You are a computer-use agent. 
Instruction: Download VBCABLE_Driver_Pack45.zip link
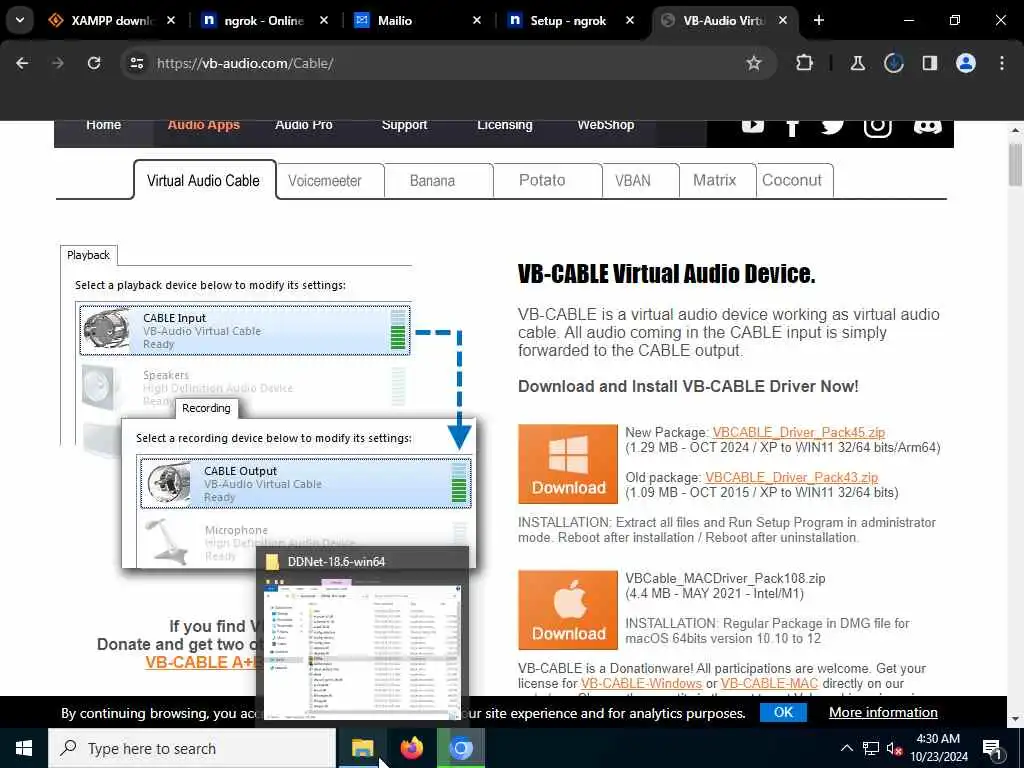click(x=799, y=432)
